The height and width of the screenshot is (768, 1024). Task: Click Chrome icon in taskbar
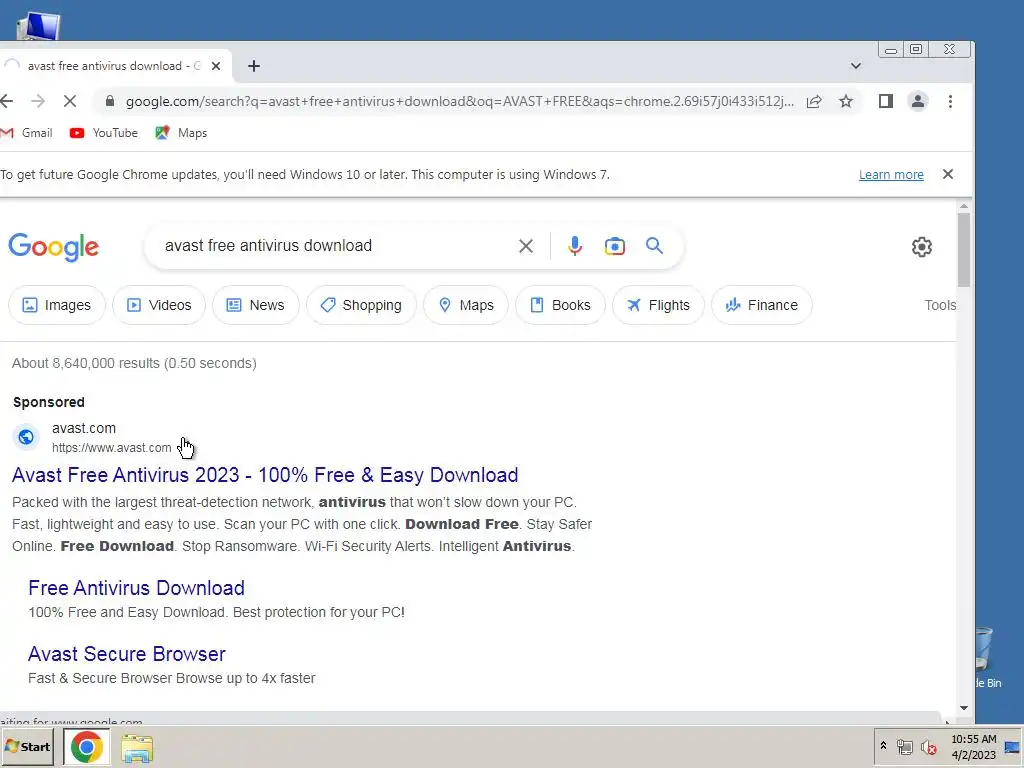[86, 747]
